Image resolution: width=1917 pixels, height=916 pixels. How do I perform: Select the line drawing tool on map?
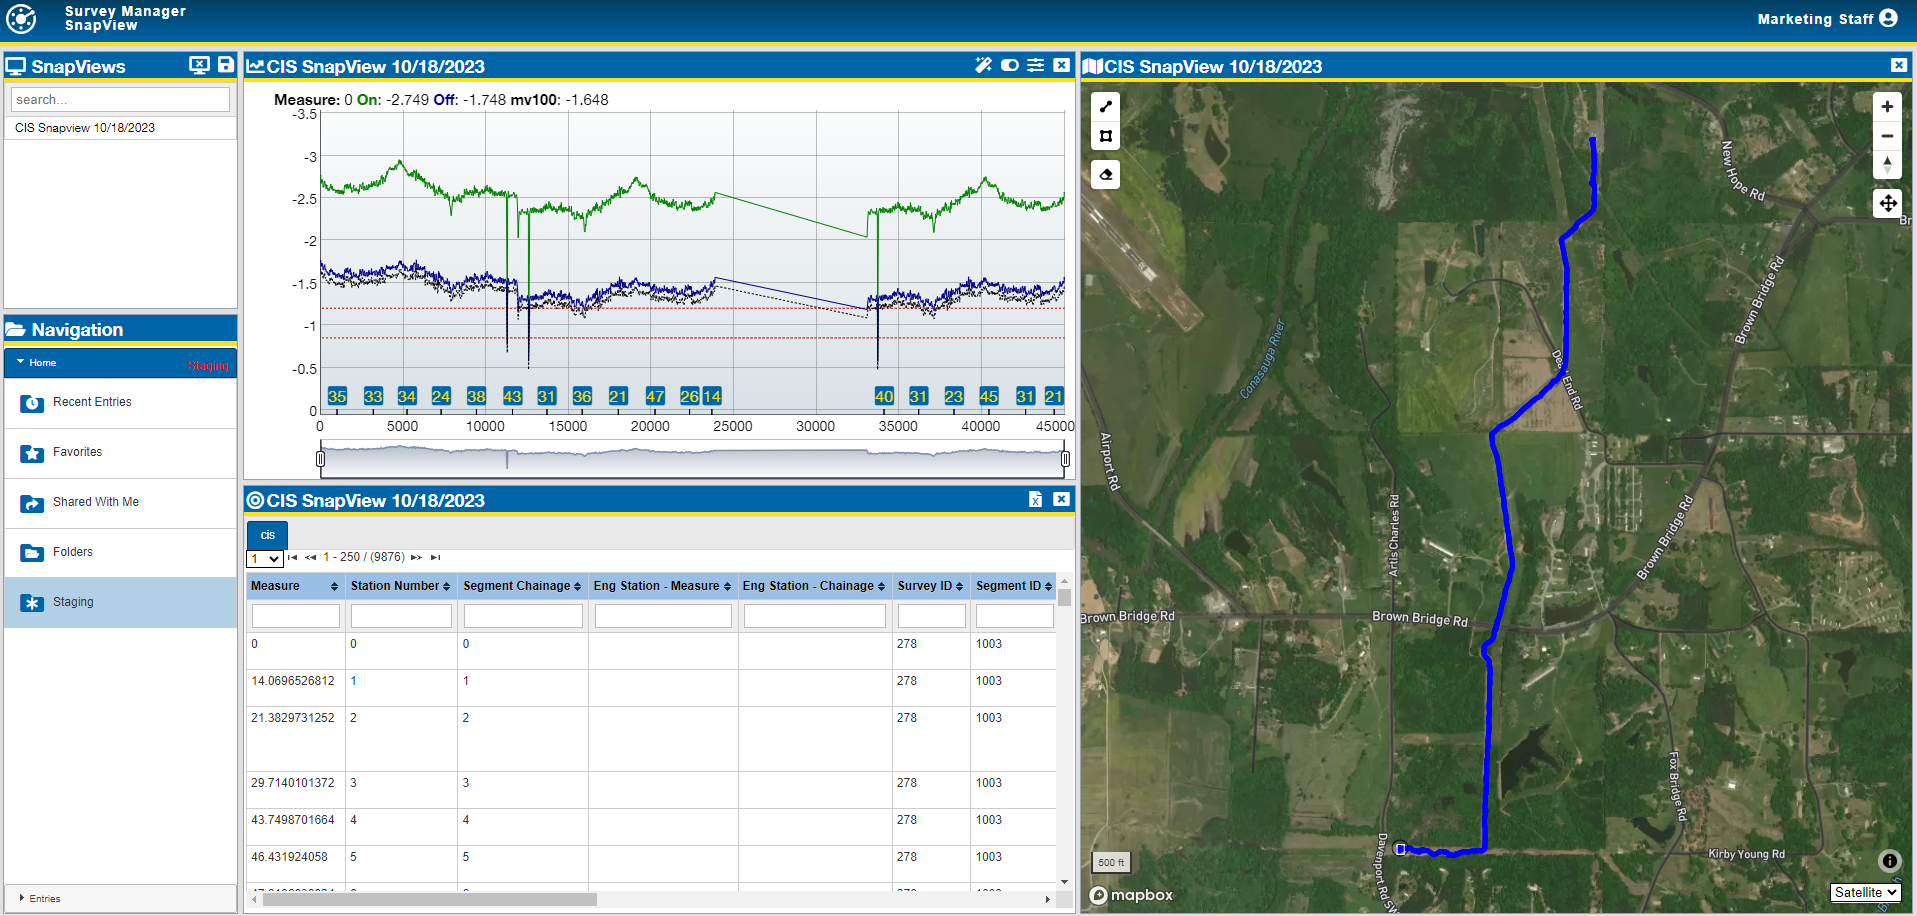coord(1105,107)
